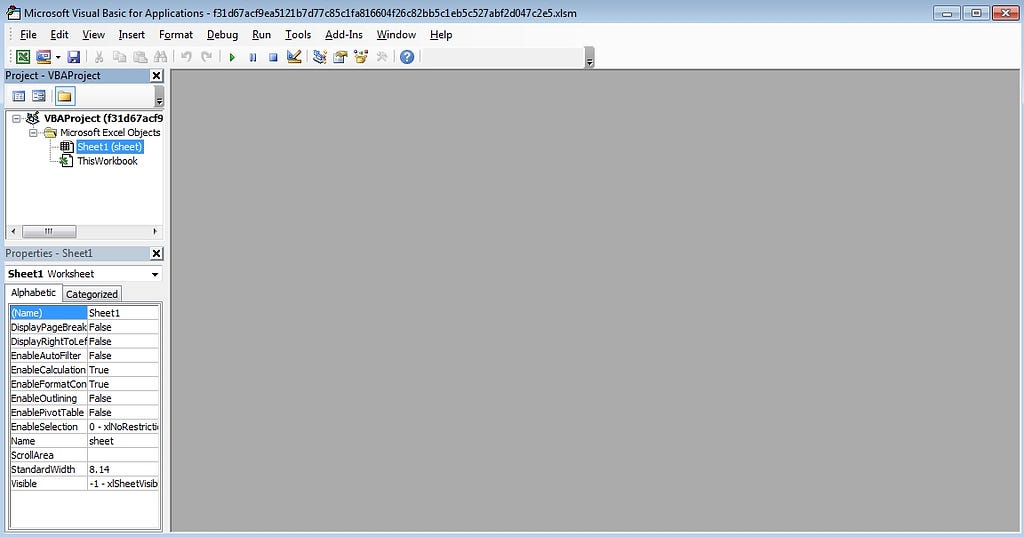Screen dimensions: 1024x537
Task: Open the Debug menu
Action: pyautogui.click(x=222, y=35)
